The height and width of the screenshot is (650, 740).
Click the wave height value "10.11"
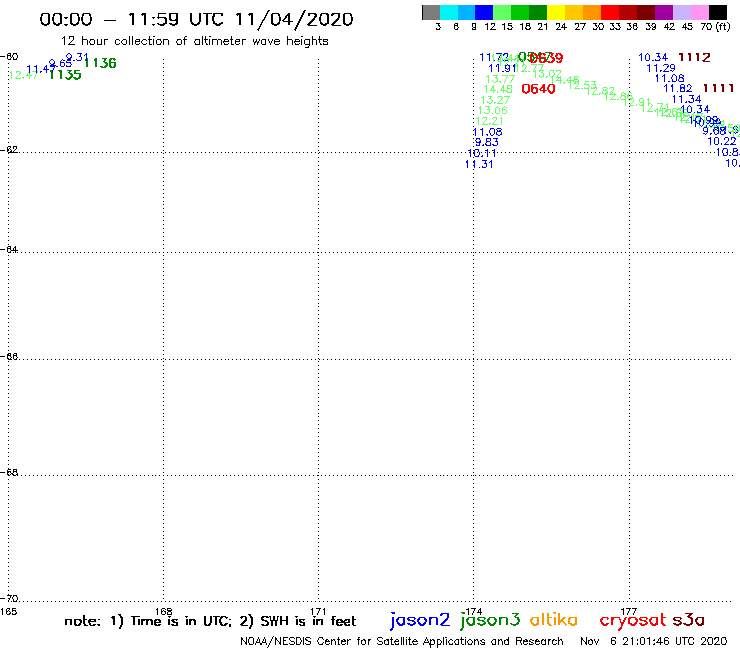[482, 153]
